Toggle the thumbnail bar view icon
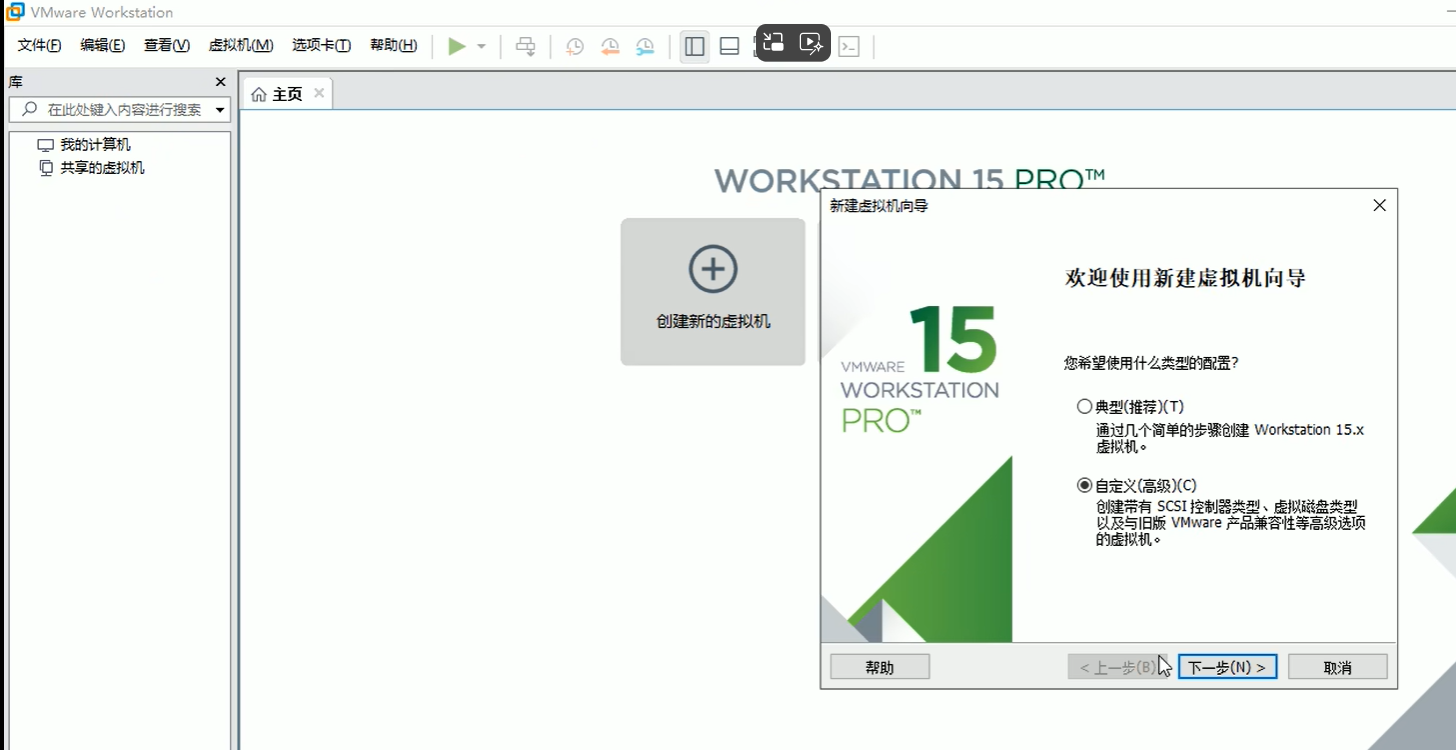This screenshot has height=750, width=1456. coord(730,46)
